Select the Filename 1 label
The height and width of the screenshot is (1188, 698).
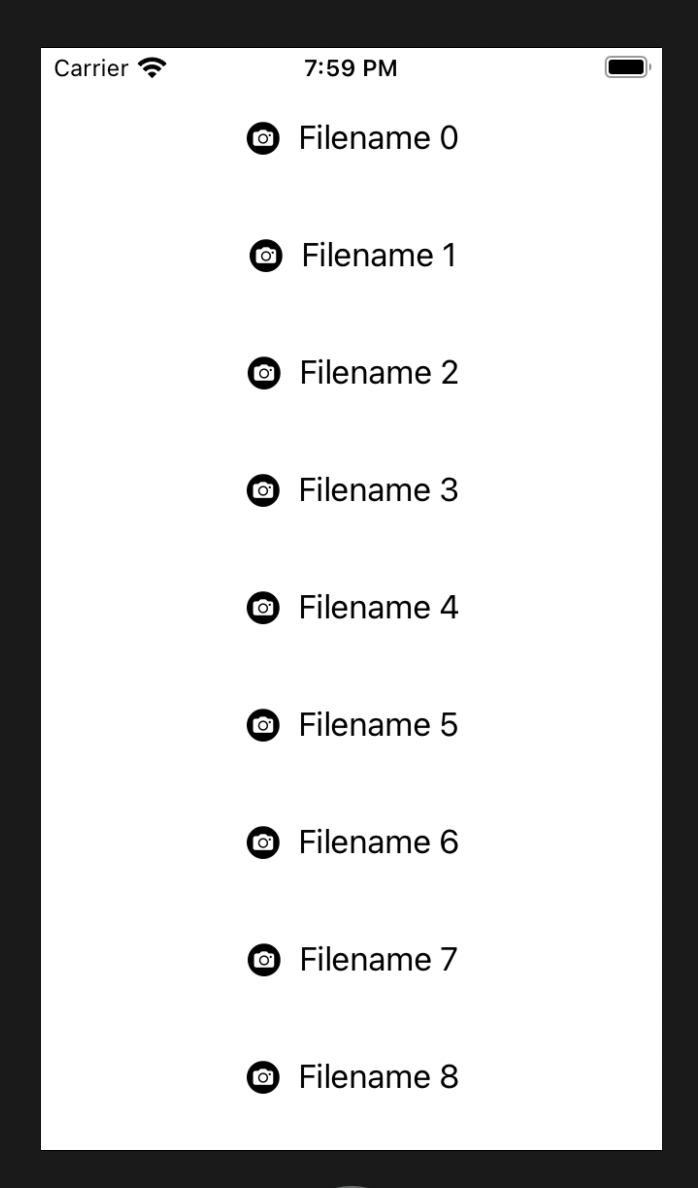pyautogui.click(x=379, y=255)
